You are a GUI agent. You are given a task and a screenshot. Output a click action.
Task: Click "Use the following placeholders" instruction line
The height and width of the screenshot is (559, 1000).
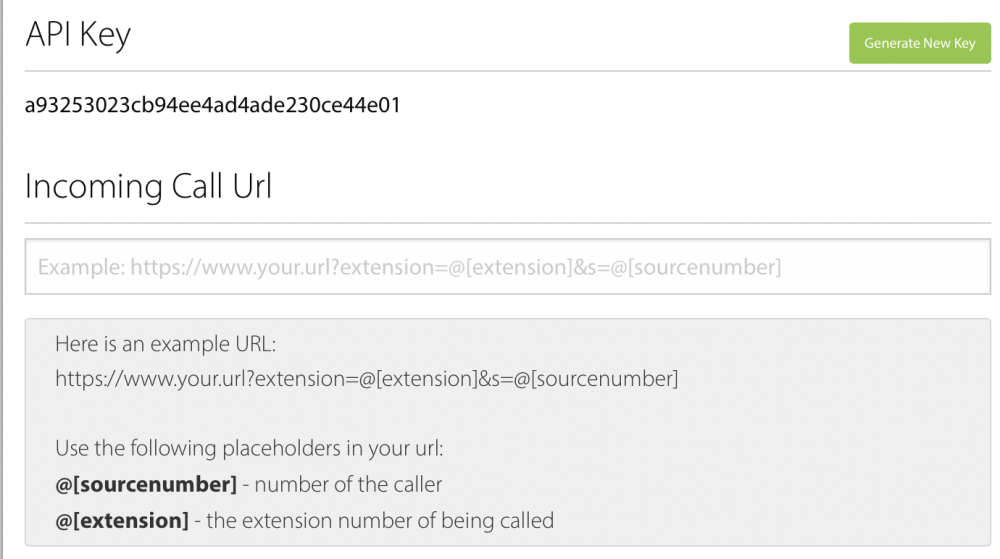pos(249,449)
